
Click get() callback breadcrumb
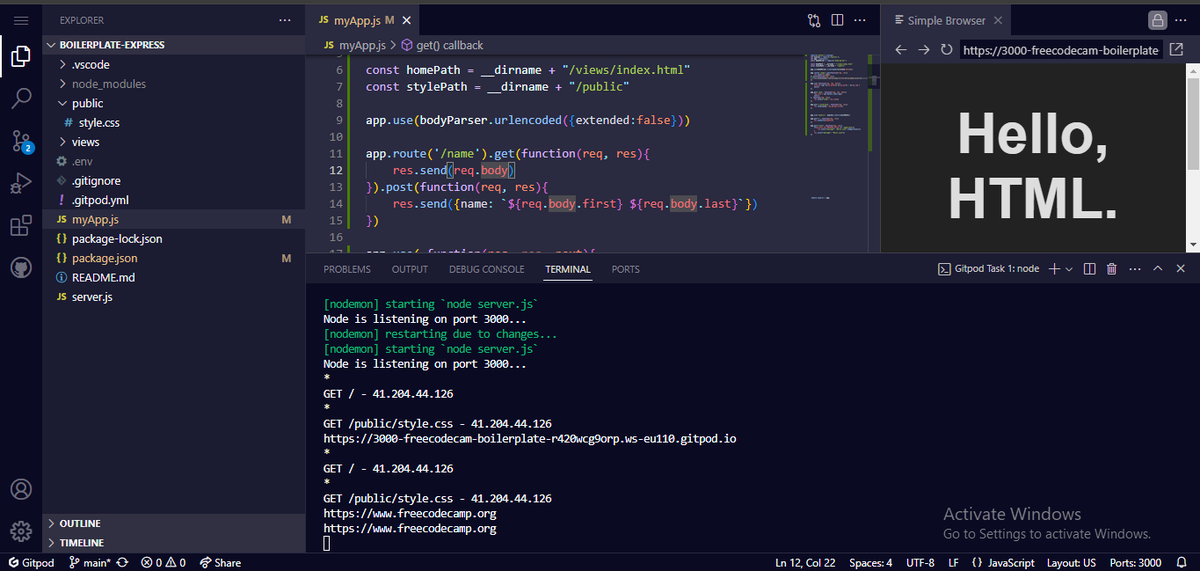[441, 45]
